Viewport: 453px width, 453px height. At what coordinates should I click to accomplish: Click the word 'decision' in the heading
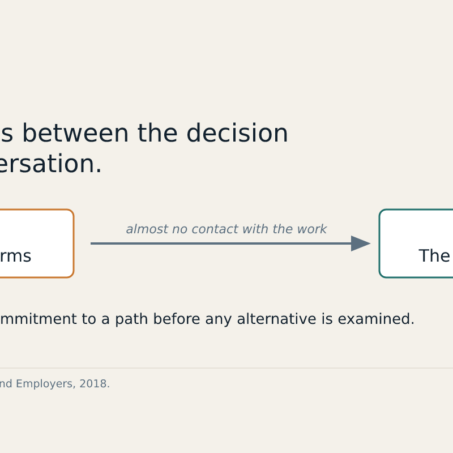[237, 133]
